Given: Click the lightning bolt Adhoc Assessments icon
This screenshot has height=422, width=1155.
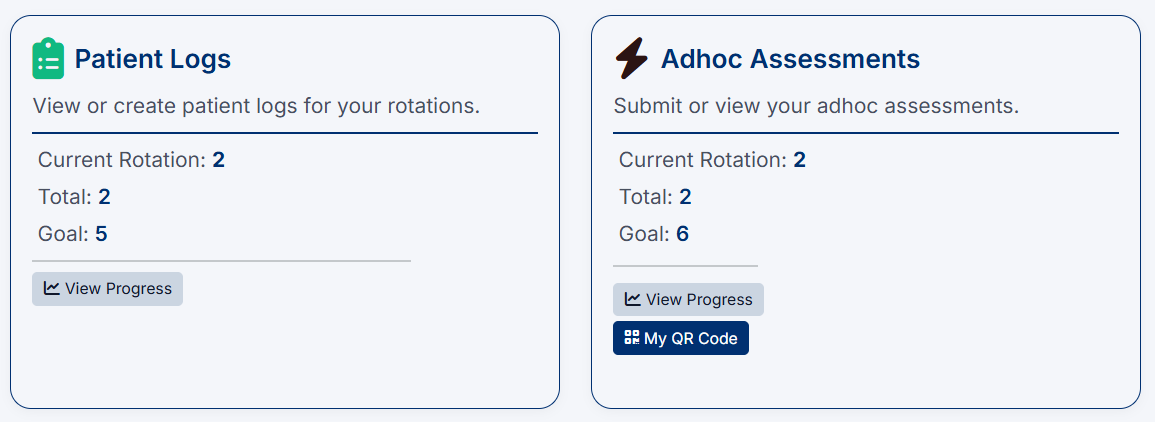Looking at the screenshot, I should tap(630, 59).
